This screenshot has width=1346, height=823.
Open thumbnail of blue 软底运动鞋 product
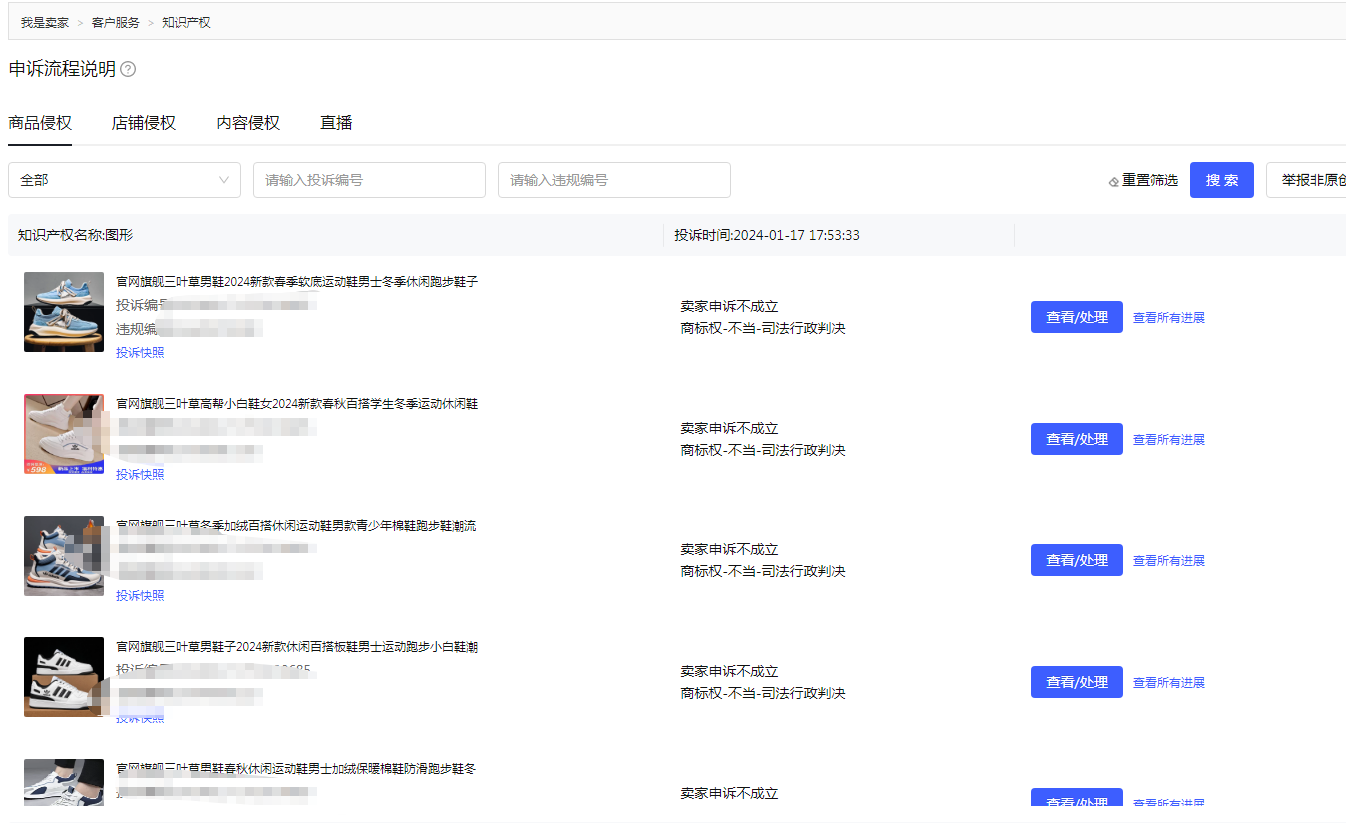point(64,312)
